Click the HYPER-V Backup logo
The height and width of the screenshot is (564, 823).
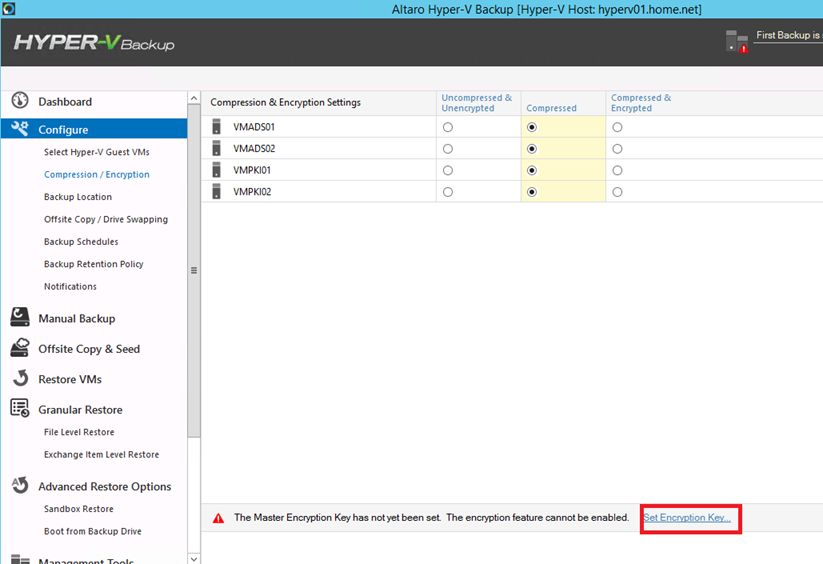(x=94, y=42)
